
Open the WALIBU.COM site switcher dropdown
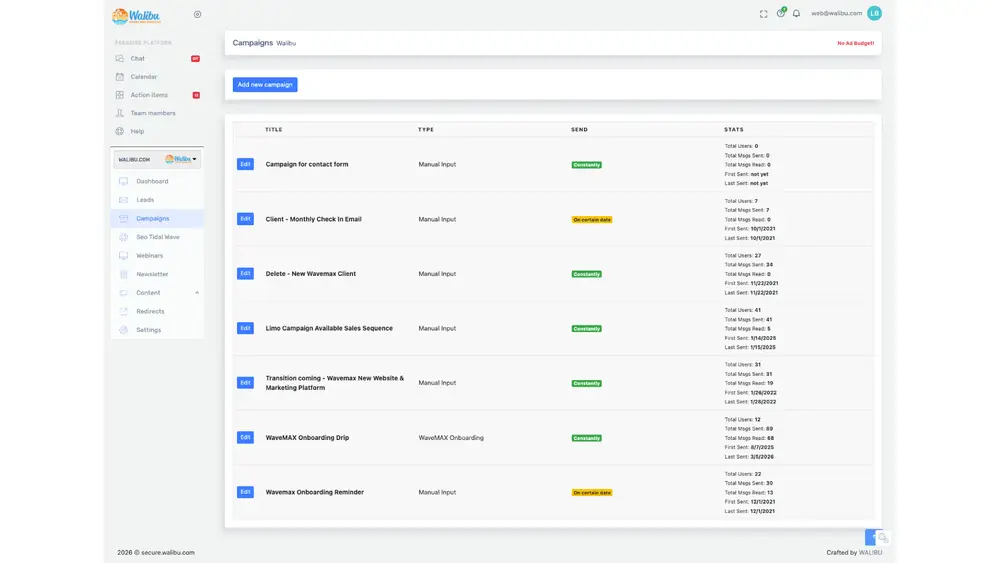click(x=157, y=159)
